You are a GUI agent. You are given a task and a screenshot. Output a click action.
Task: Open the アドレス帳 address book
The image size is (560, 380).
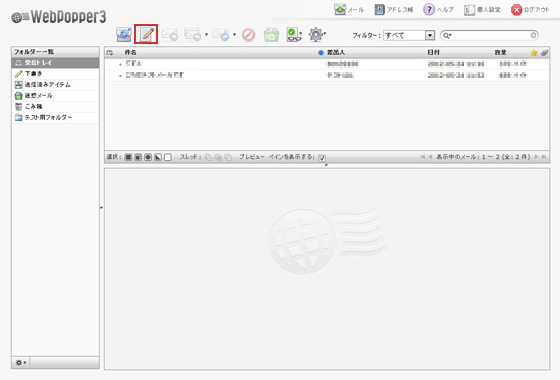[394, 10]
